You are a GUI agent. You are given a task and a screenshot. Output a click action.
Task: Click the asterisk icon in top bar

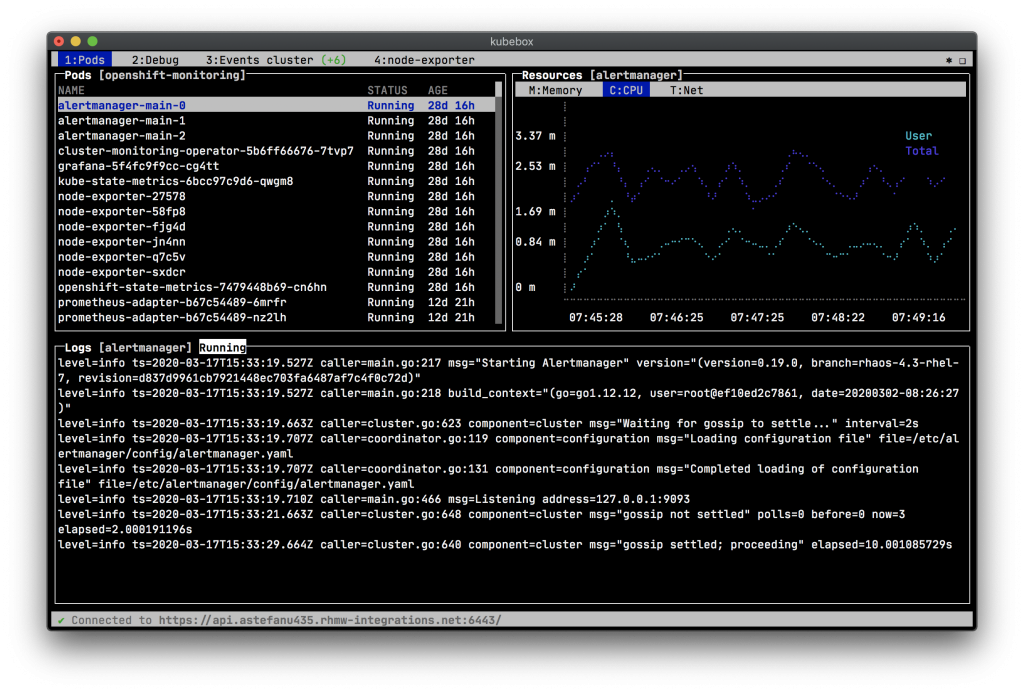pyautogui.click(x=948, y=60)
